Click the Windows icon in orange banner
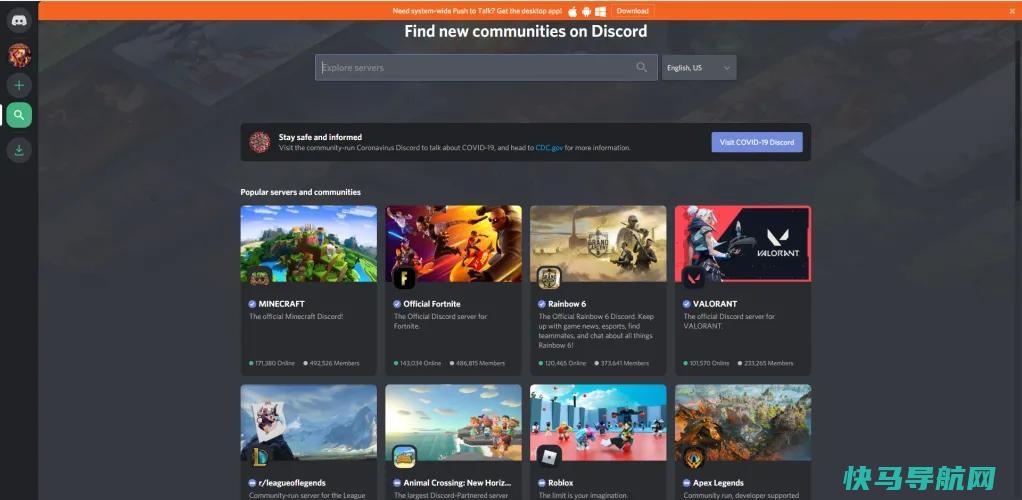 pyautogui.click(x=600, y=11)
